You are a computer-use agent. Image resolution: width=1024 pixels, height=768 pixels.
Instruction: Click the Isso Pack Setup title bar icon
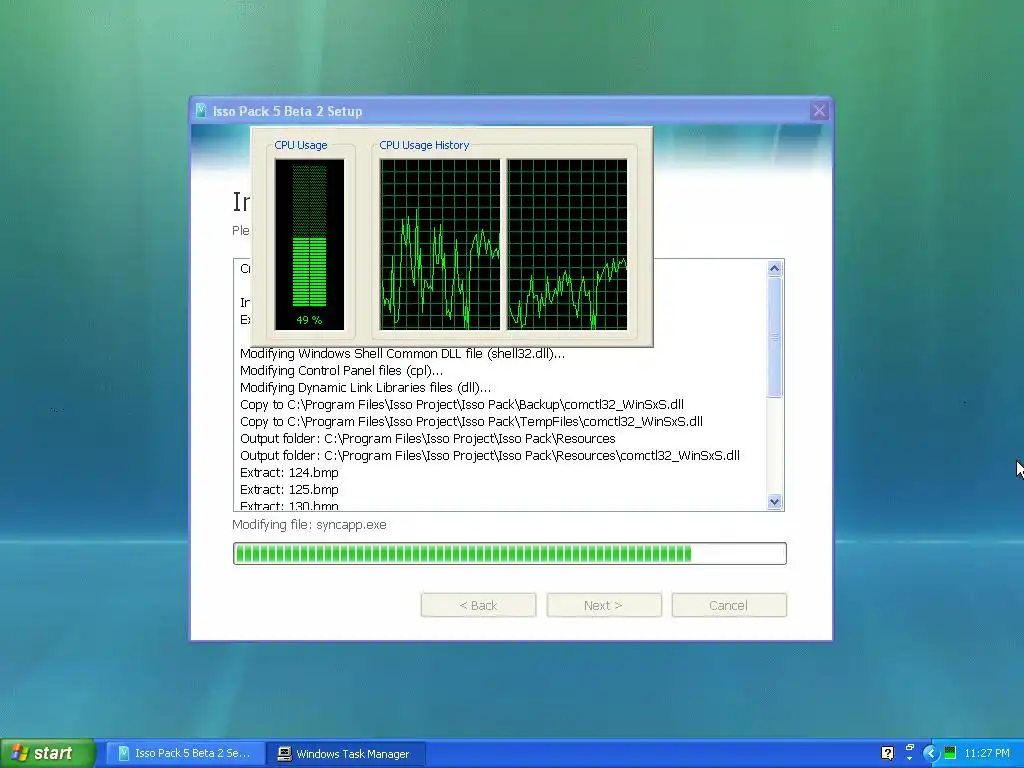pyautogui.click(x=201, y=111)
